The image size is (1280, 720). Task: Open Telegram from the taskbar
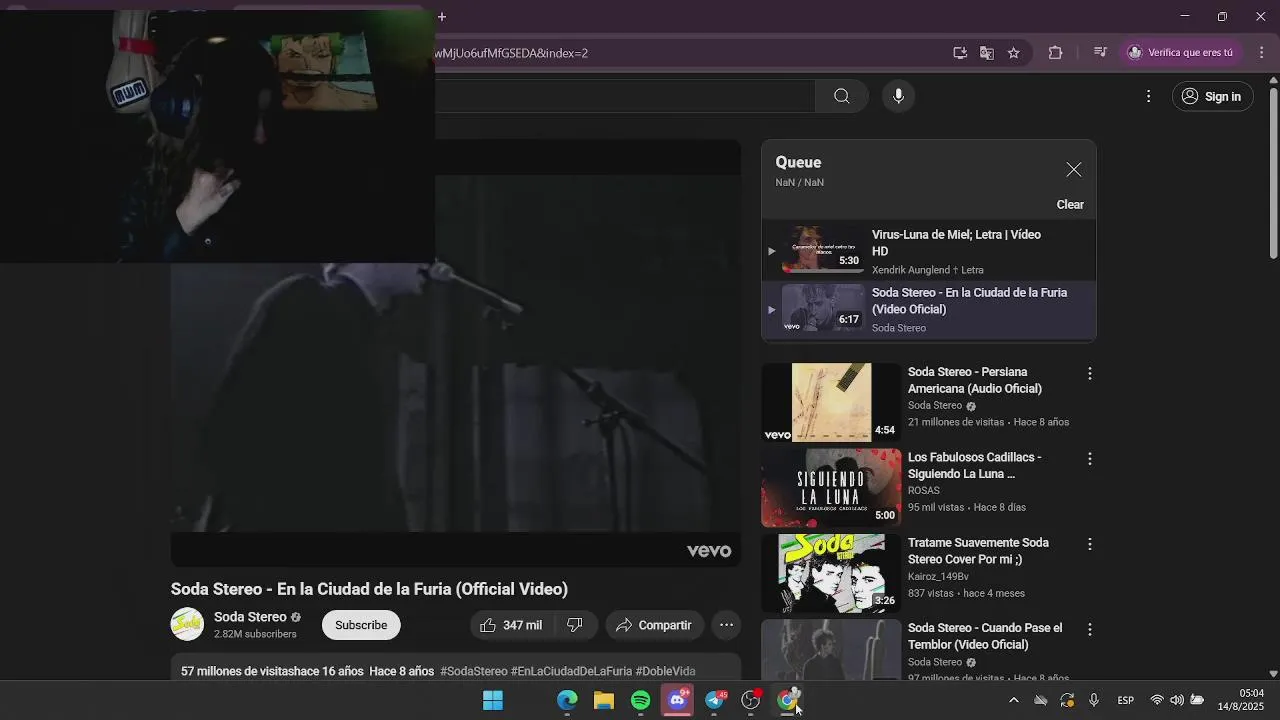click(x=715, y=700)
